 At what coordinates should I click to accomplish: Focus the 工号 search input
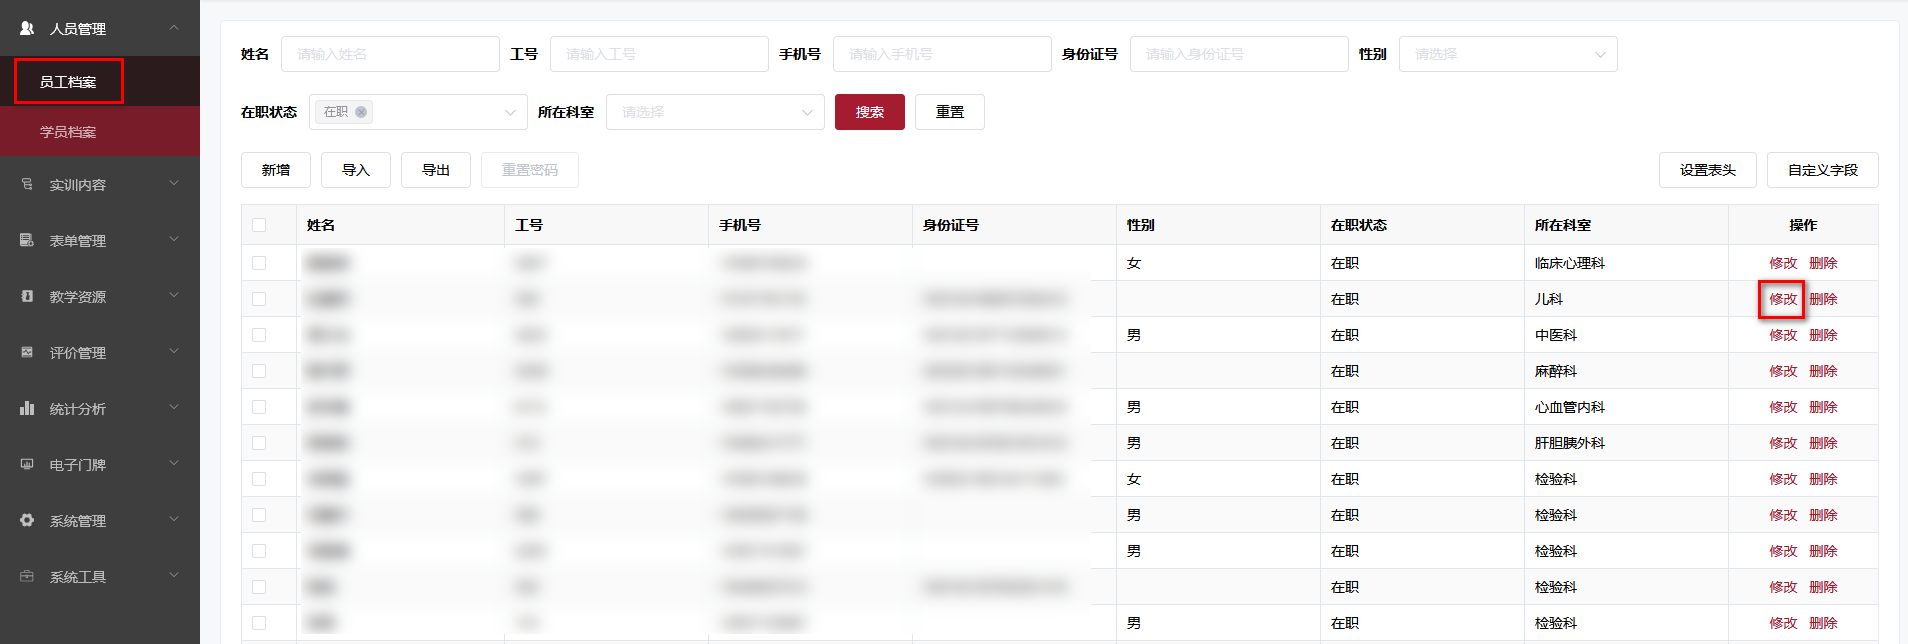coord(659,54)
